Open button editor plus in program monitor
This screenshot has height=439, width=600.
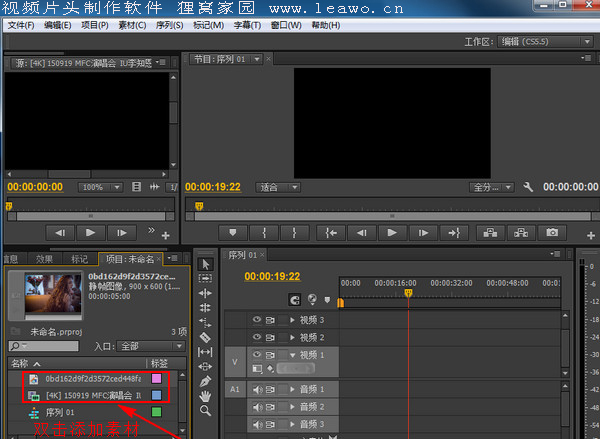[x=591, y=235]
